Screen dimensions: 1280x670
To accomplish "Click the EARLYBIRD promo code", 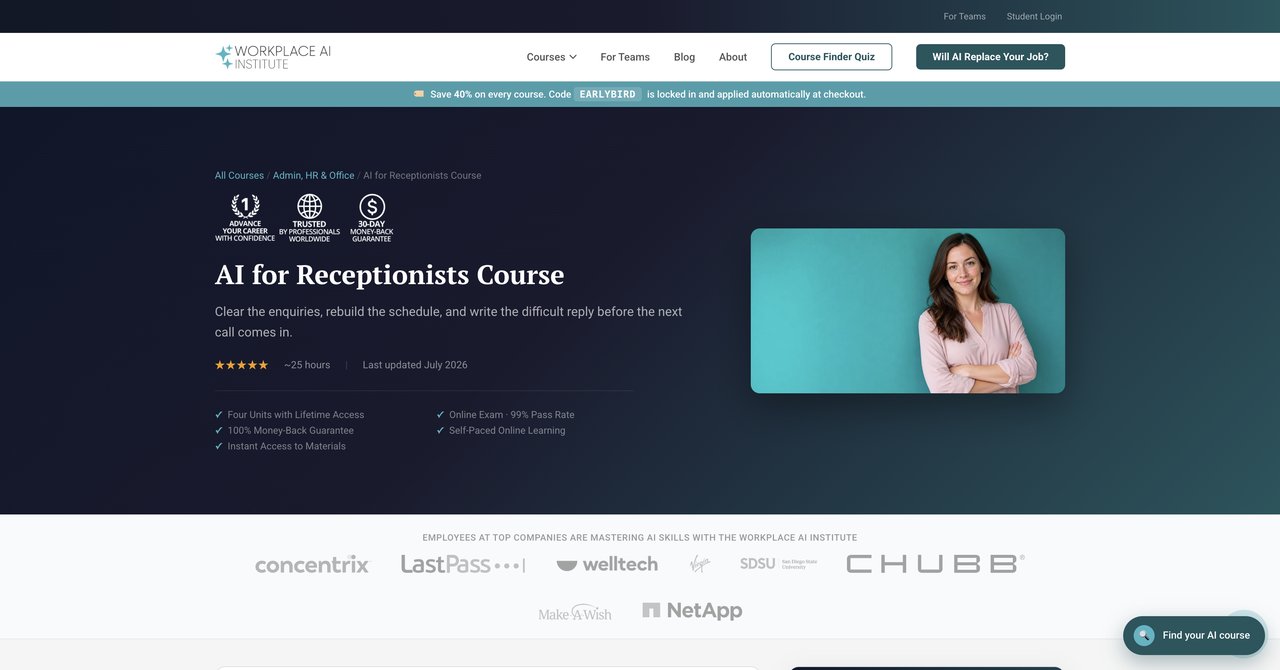I will (x=608, y=94).
